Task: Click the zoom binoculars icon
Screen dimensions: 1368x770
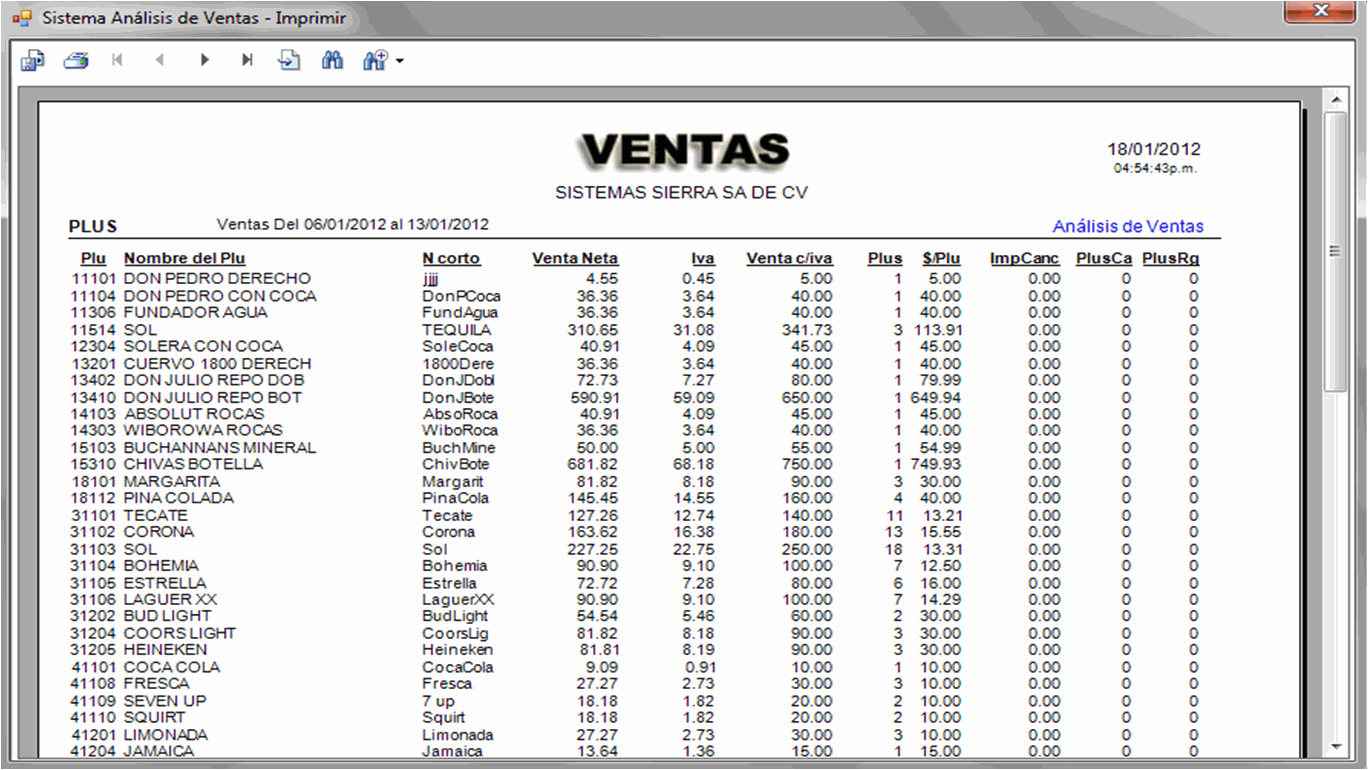Action: tap(375, 61)
